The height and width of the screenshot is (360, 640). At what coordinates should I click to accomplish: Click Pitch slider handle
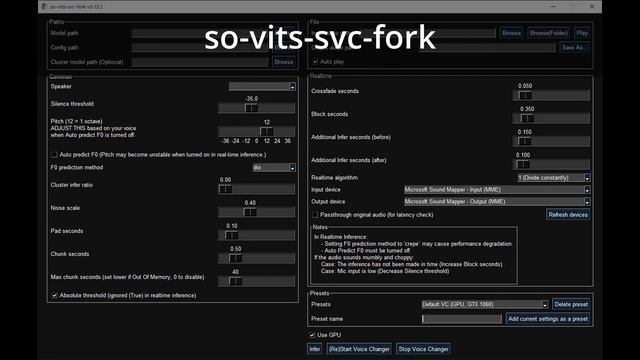[x=267, y=131]
